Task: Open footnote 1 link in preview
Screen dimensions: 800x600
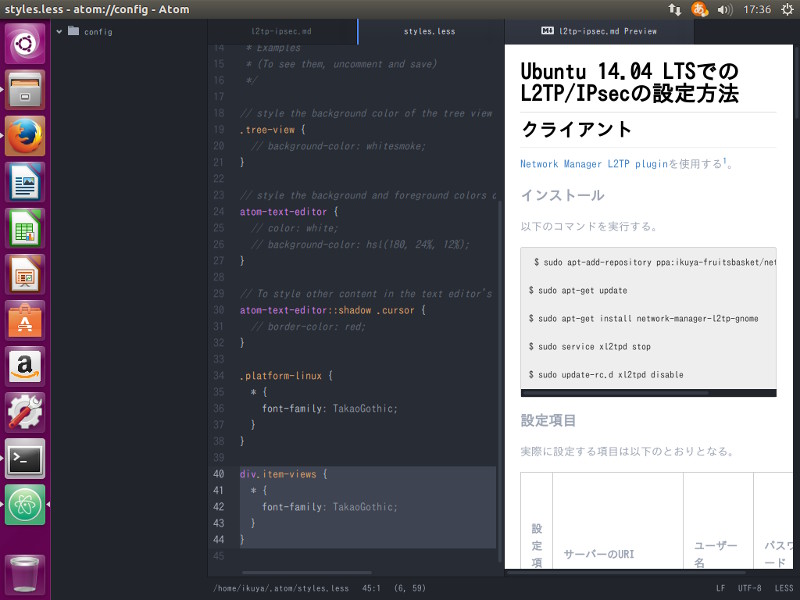Action: point(724,161)
